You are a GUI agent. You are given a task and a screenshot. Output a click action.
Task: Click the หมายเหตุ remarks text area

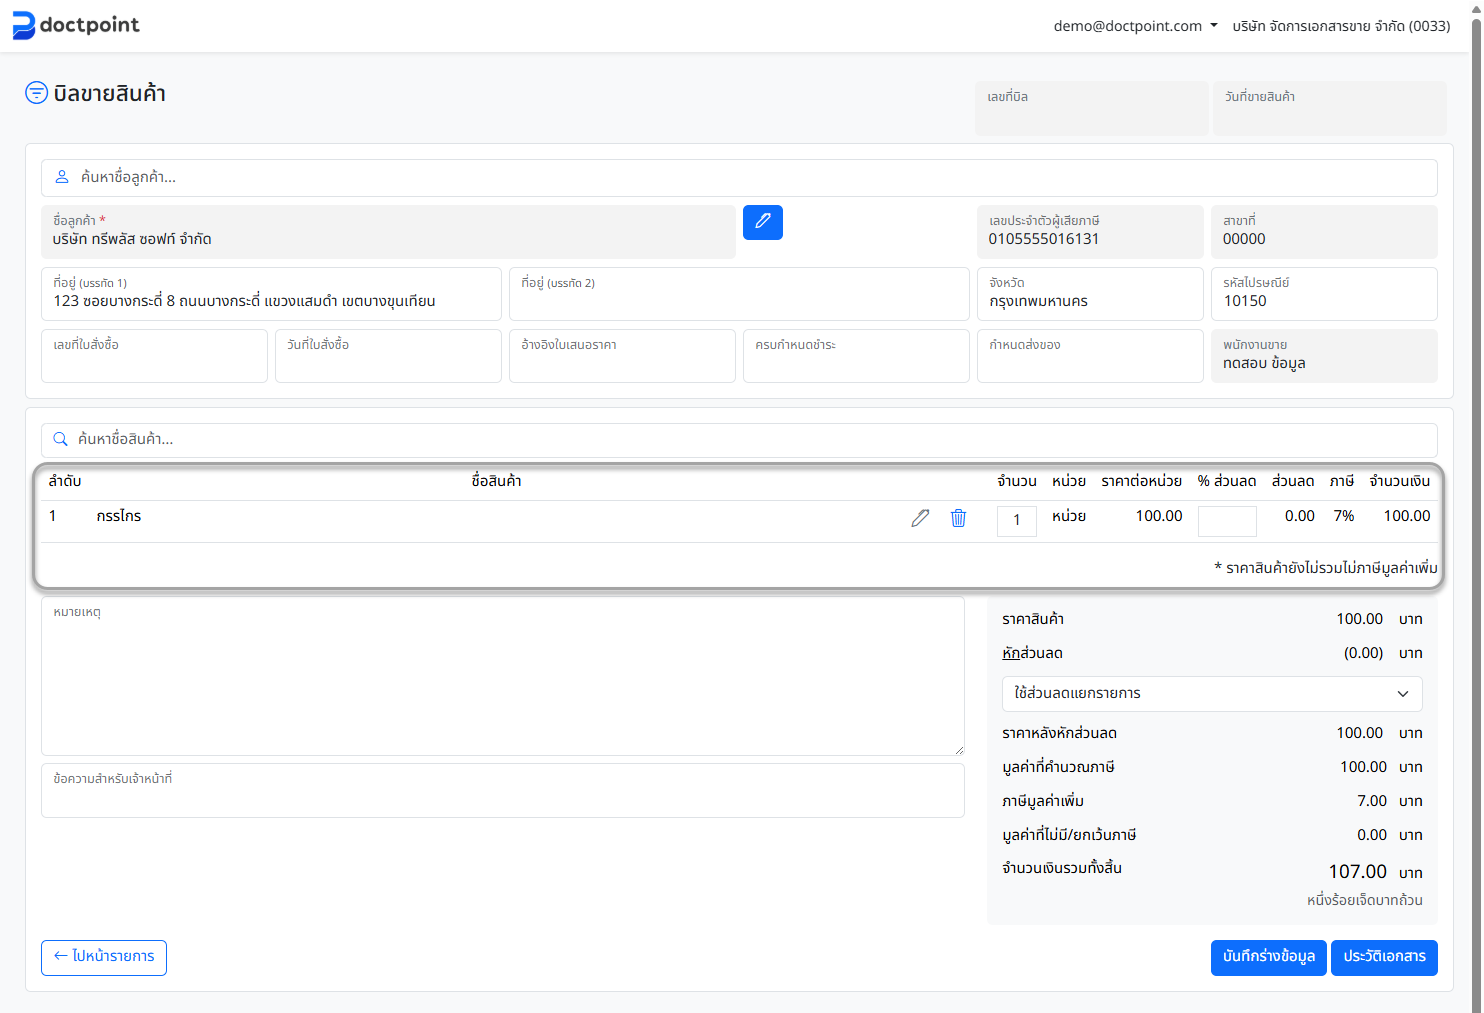click(x=502, y=680)
